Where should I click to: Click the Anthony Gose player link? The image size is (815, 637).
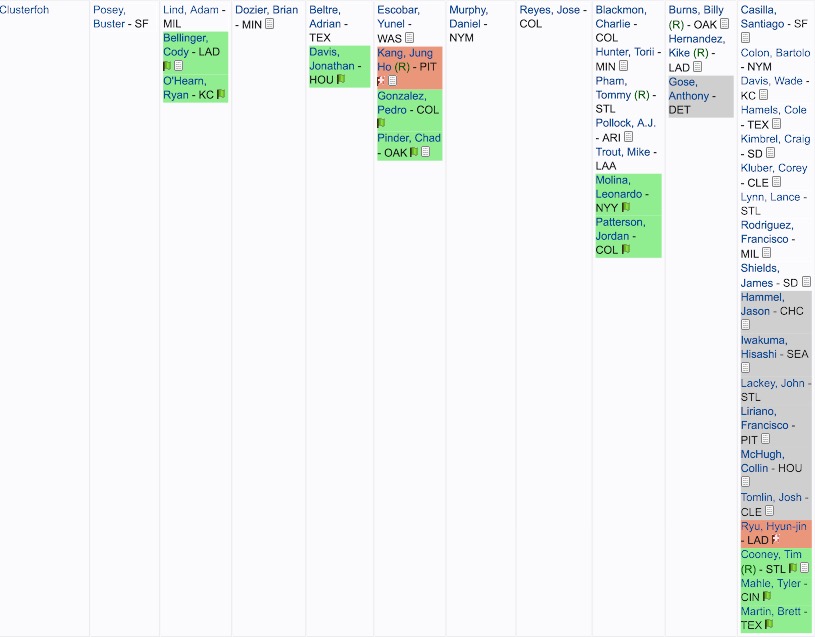pos(689,89)
